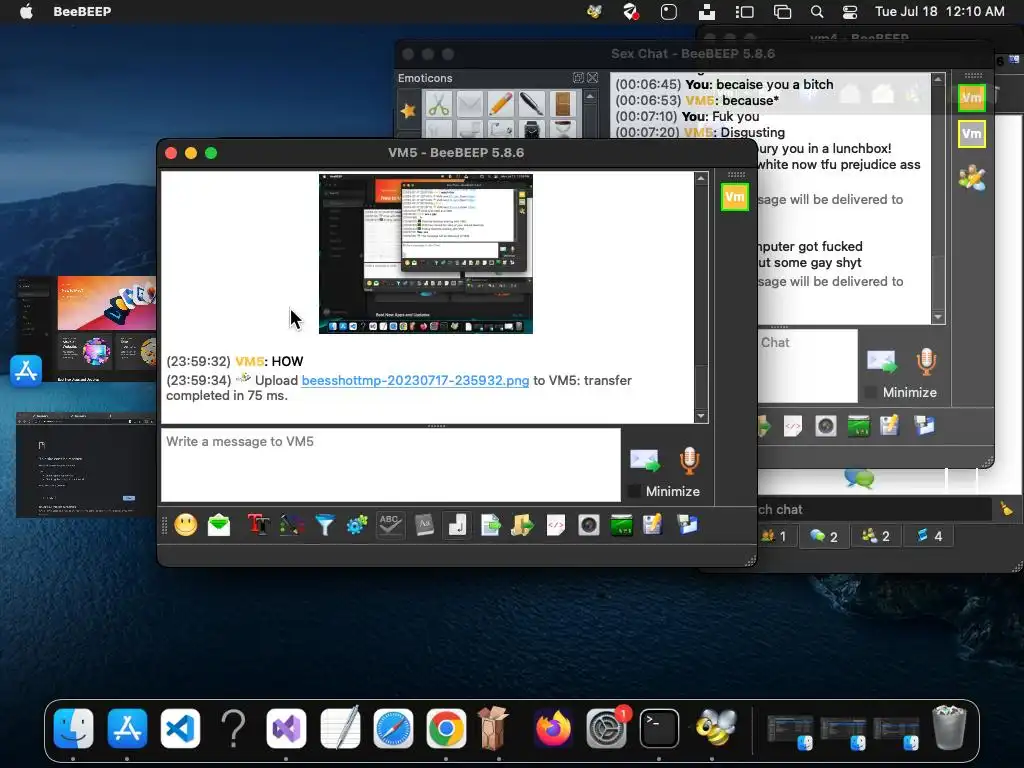
Task: Open the star favorites emoticon tab
Action: [x=408, y=110]
